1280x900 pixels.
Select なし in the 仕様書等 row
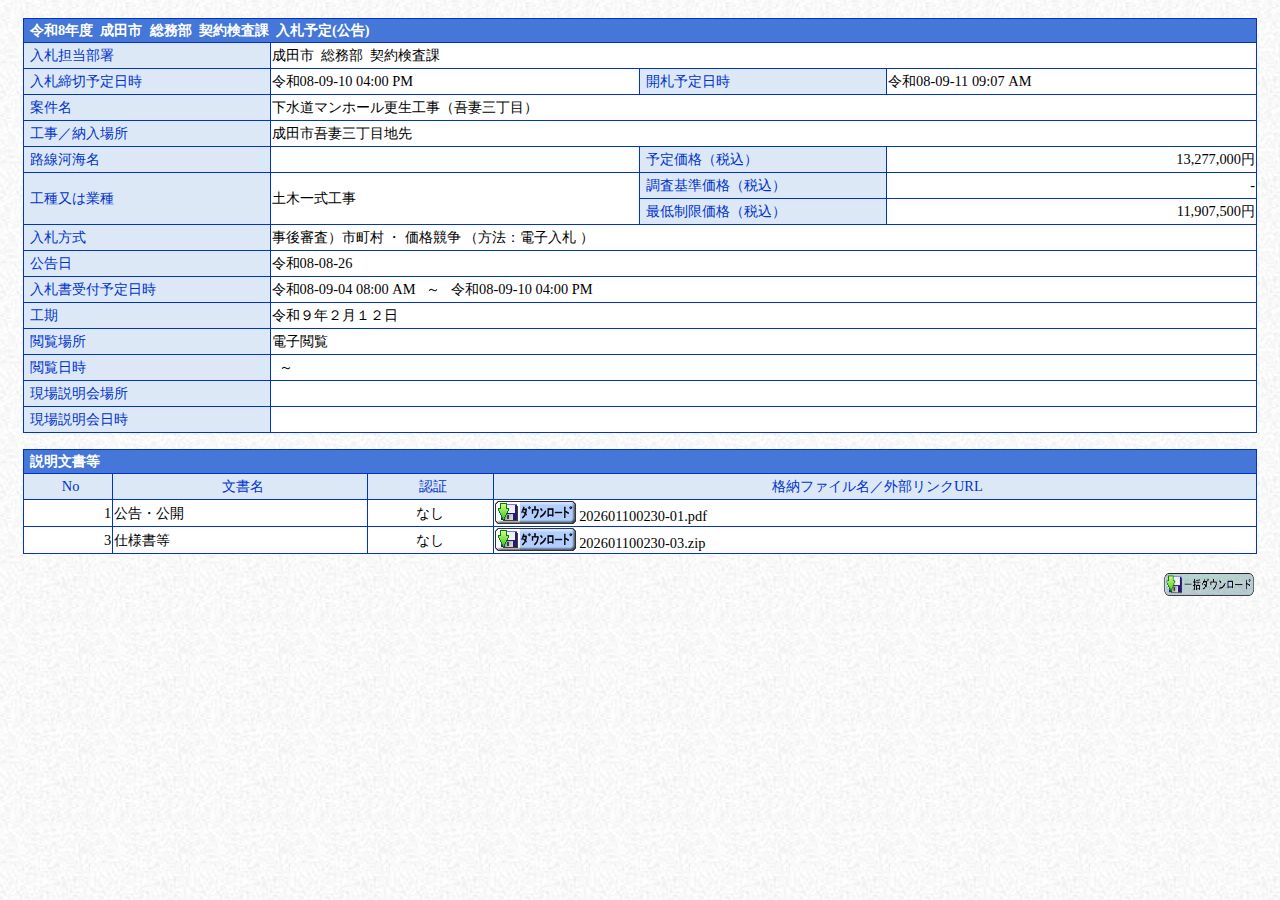coord(430,541)
